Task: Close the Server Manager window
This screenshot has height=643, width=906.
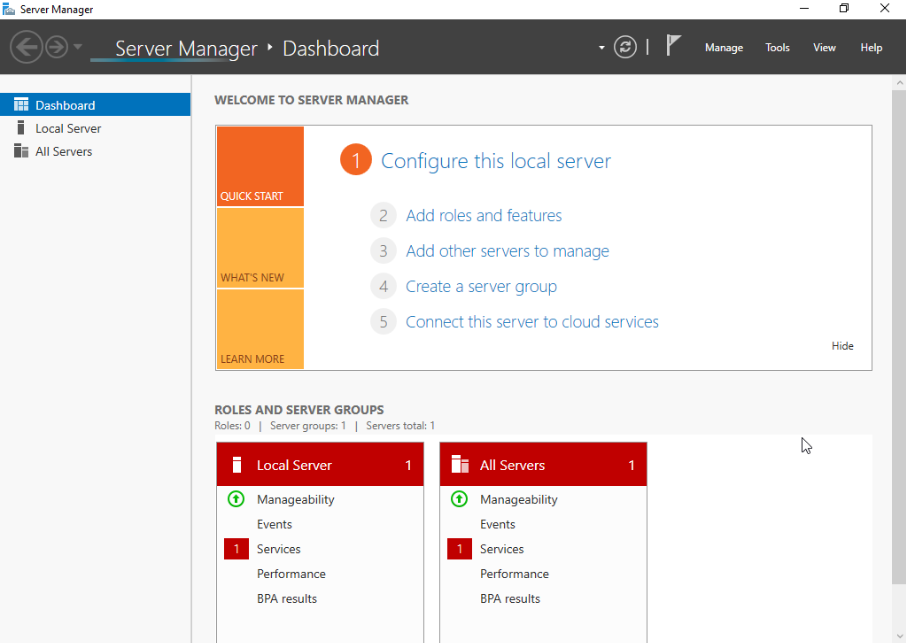Action: pyautogui.click(x=885, y=9)
